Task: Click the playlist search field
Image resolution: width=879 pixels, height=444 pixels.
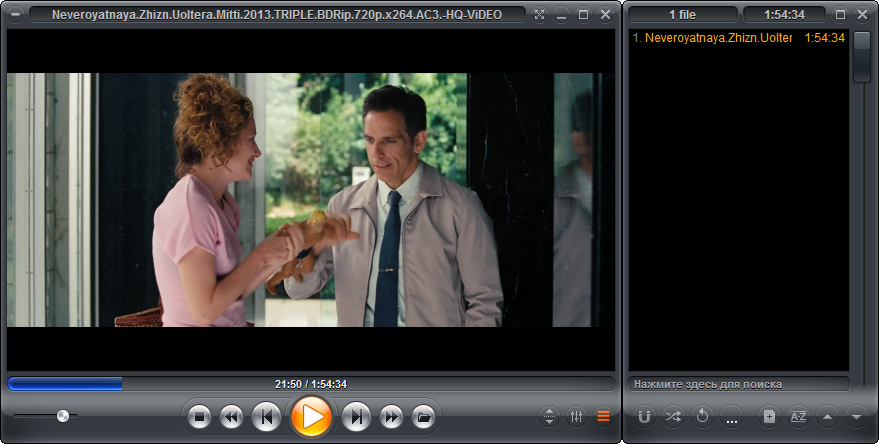Action: click(x=738, y=385)
